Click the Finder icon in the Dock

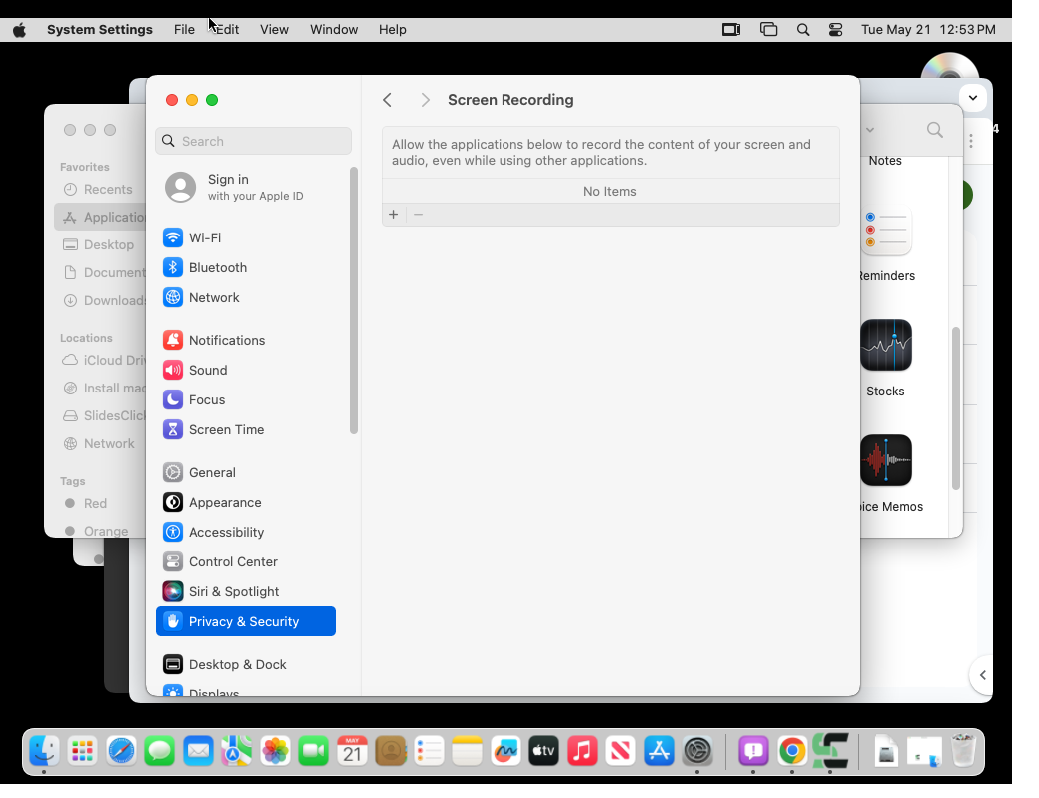pyautogui.click(x=44, y=751)
